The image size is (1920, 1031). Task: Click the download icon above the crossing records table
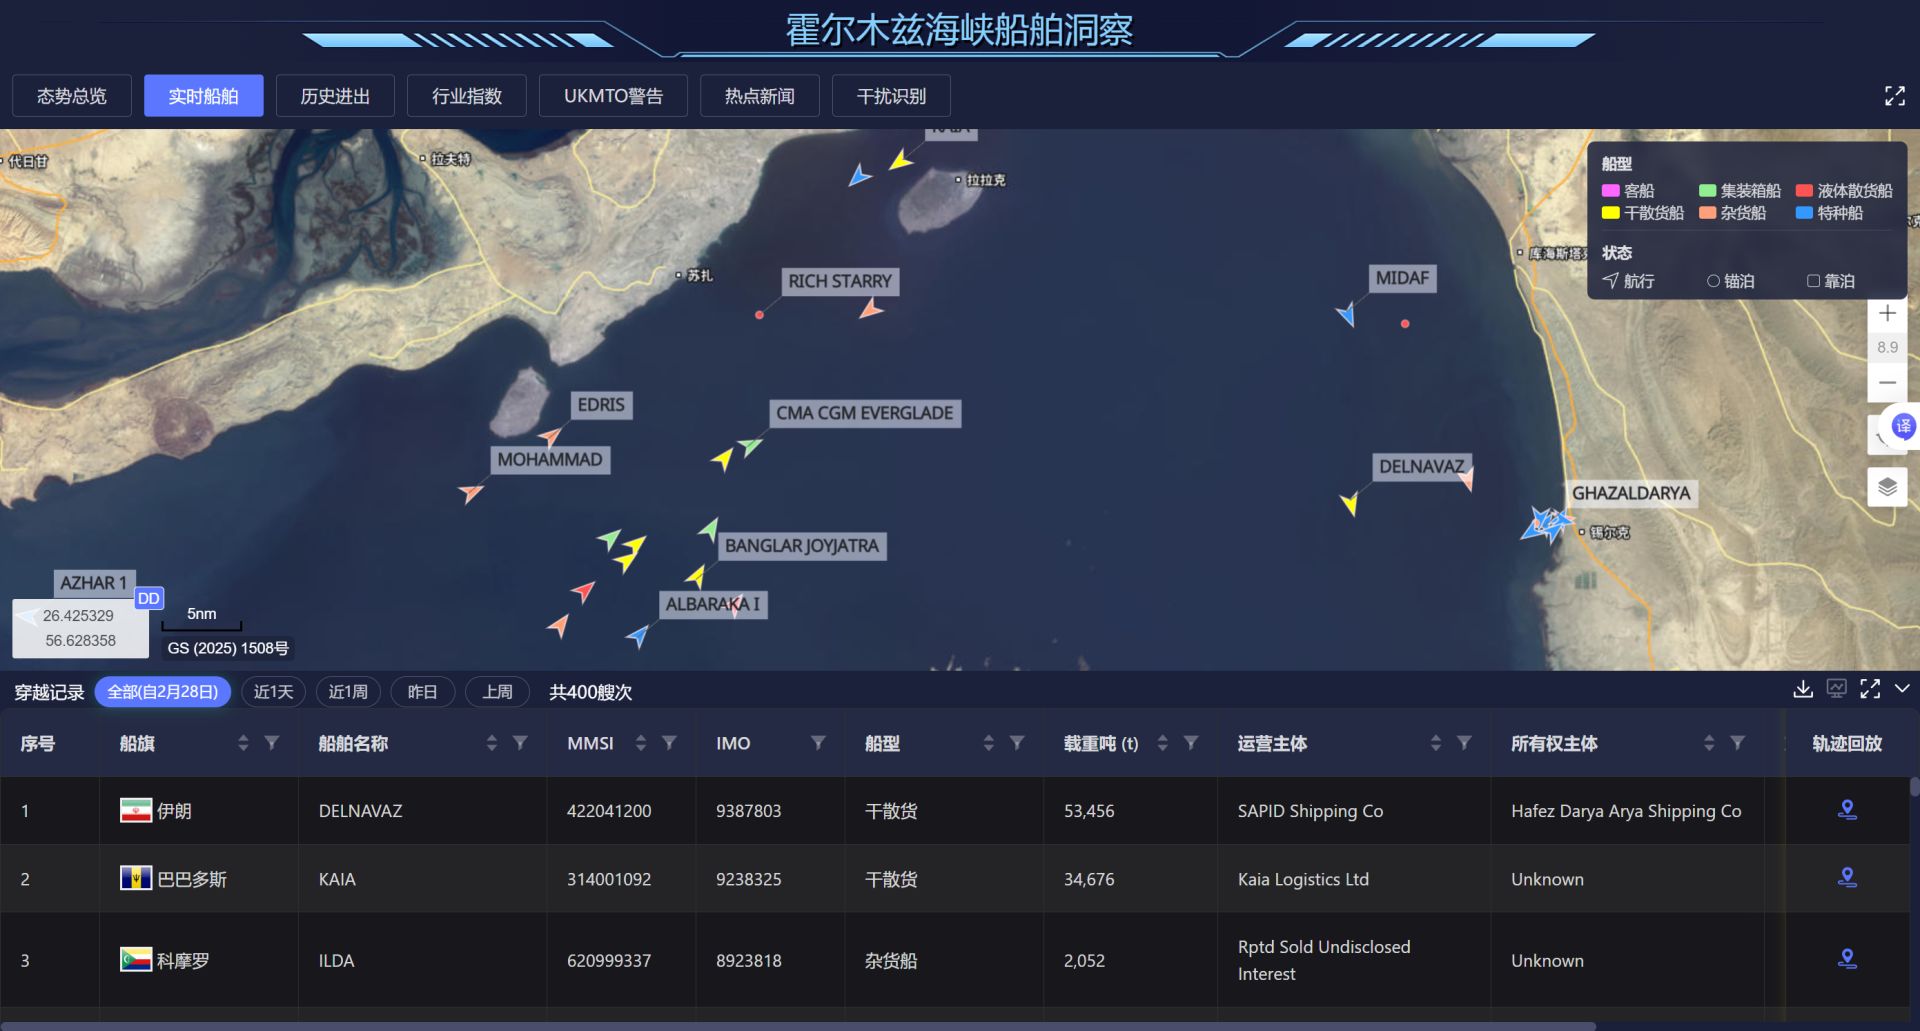pyautogui.click(x=1803, y=690)
